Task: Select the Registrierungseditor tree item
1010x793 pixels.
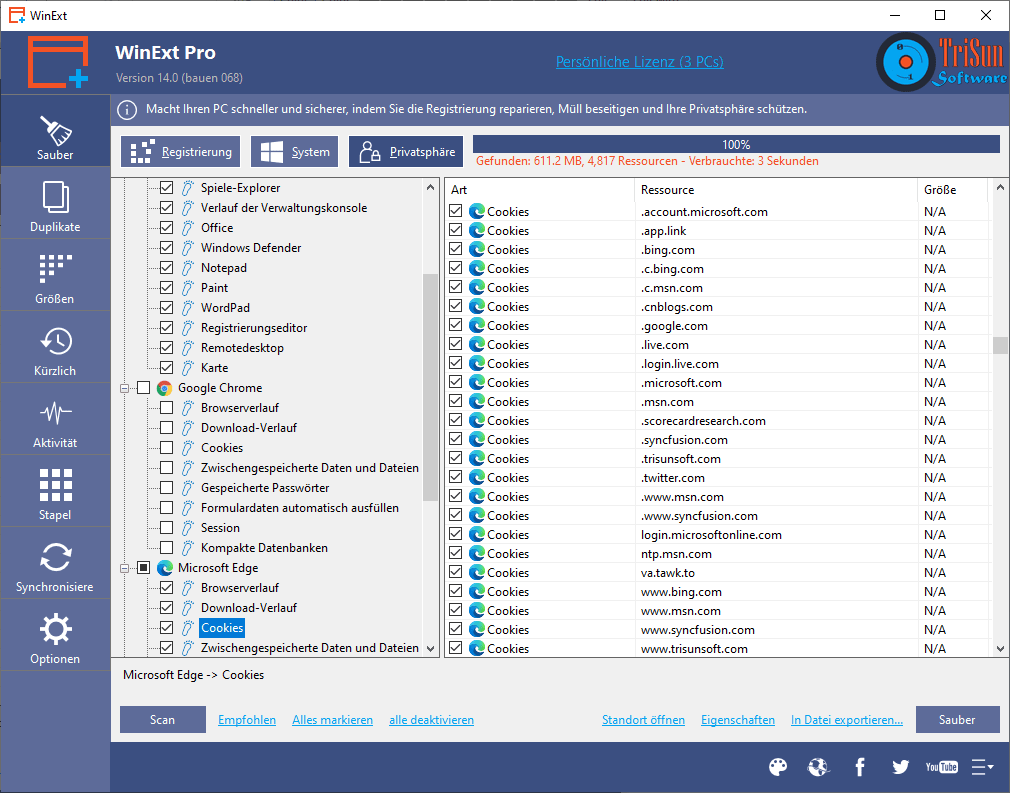Action: coord(254,327)
